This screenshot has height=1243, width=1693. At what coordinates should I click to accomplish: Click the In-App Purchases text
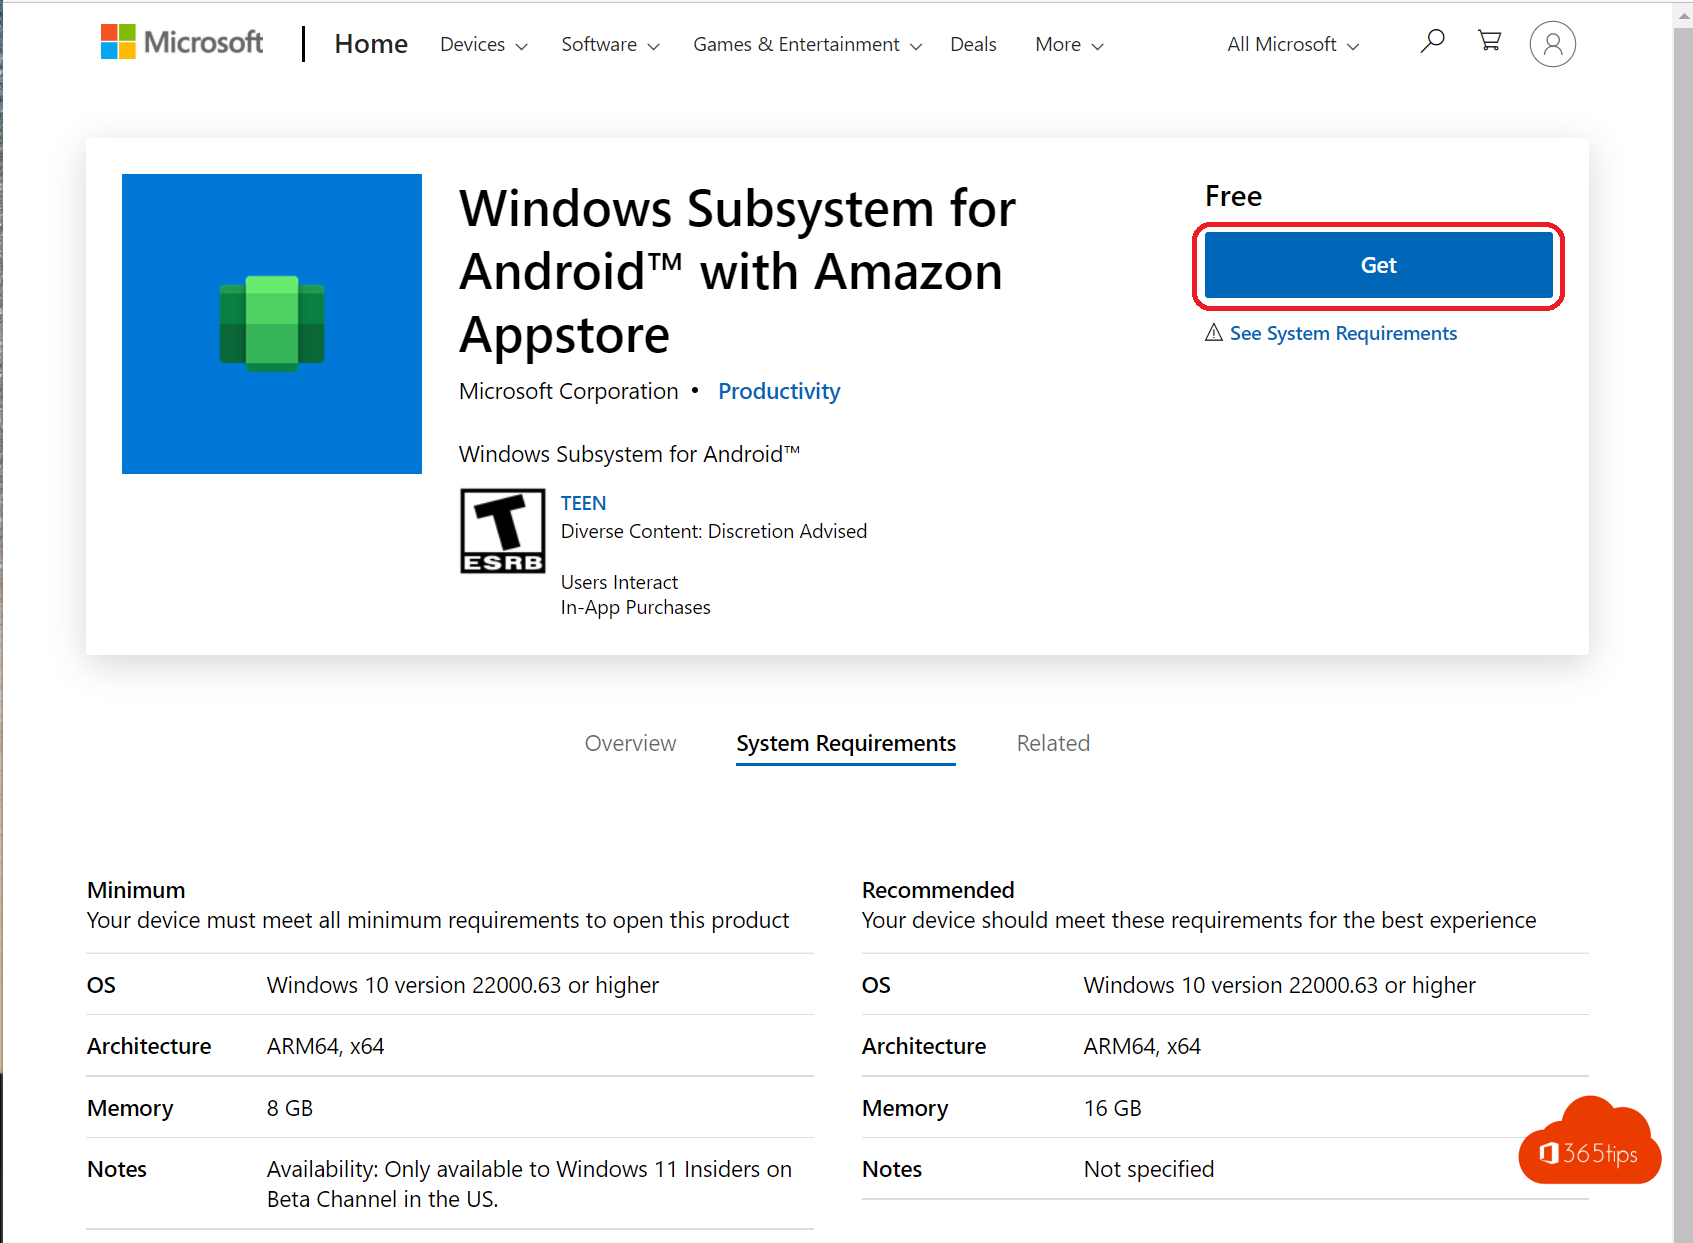635,607
